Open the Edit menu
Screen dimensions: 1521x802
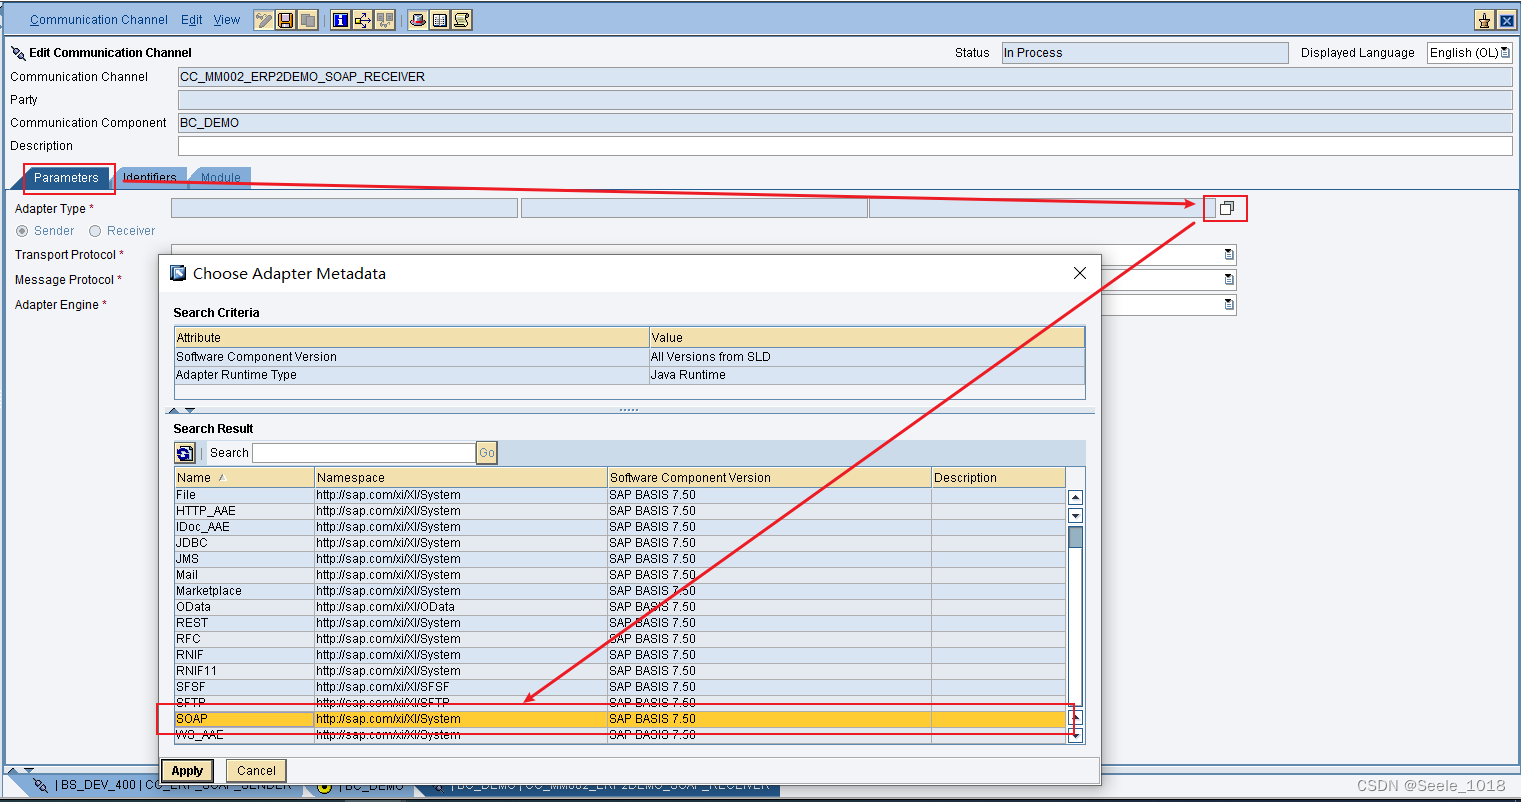coord(192,20)
